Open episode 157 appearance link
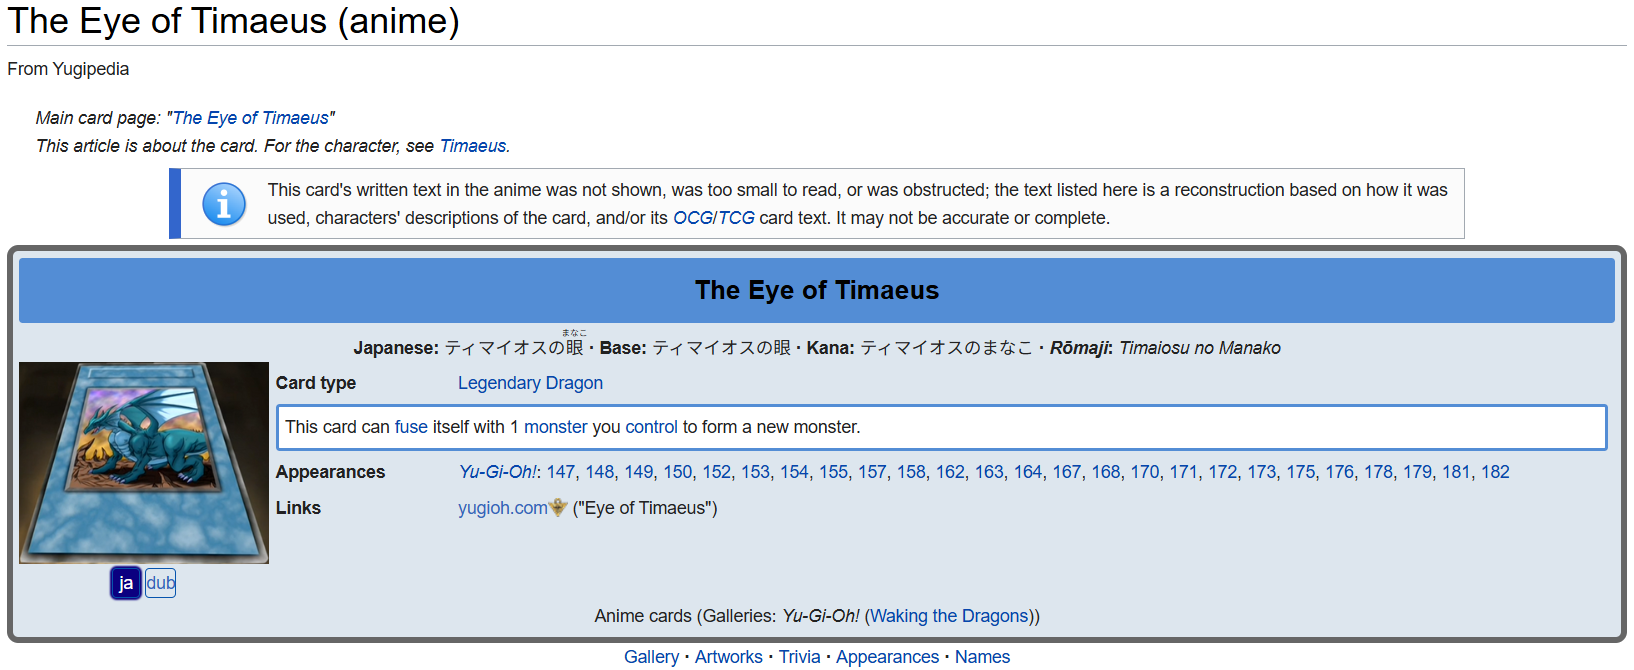Image resolution: width=1634 pixels, height=670 pixels. 872,472
